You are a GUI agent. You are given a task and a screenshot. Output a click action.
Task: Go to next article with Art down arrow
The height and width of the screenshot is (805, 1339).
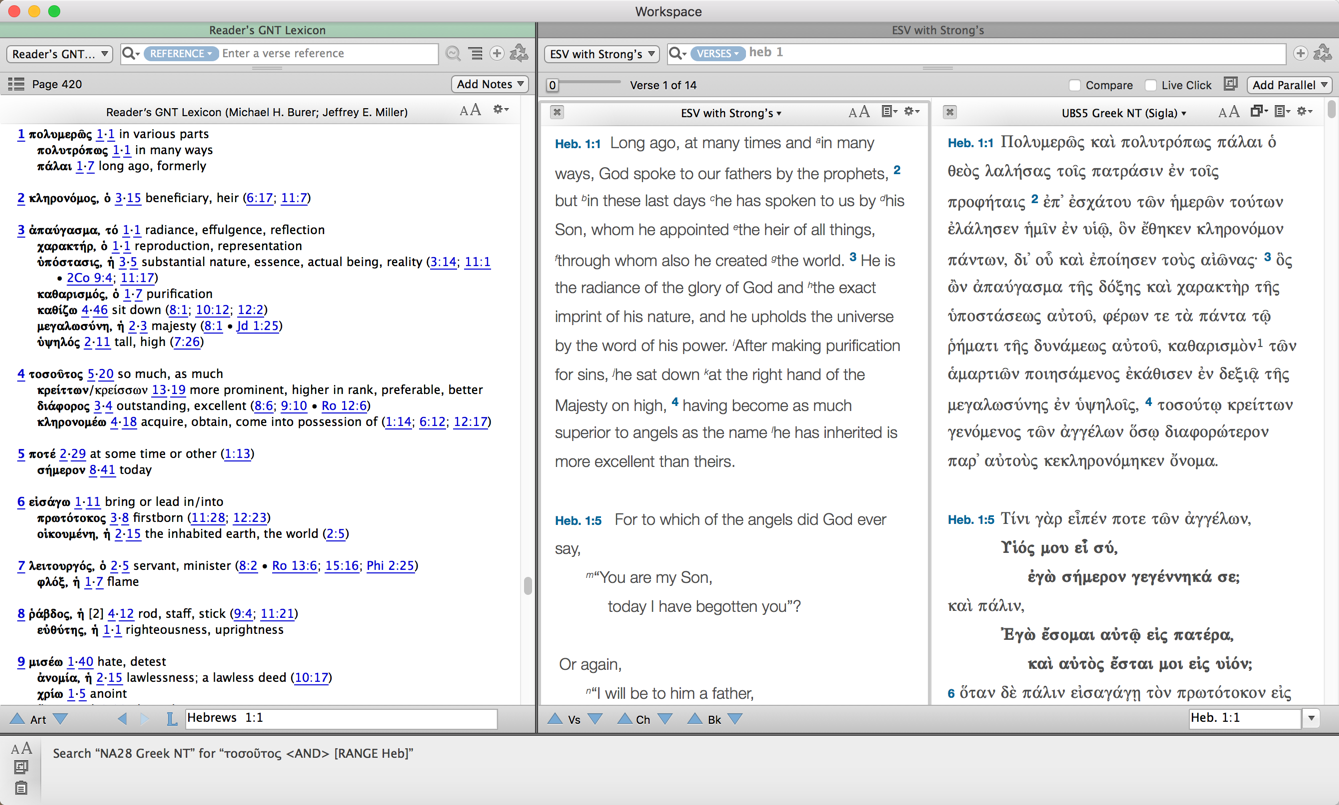click(61, 719)
